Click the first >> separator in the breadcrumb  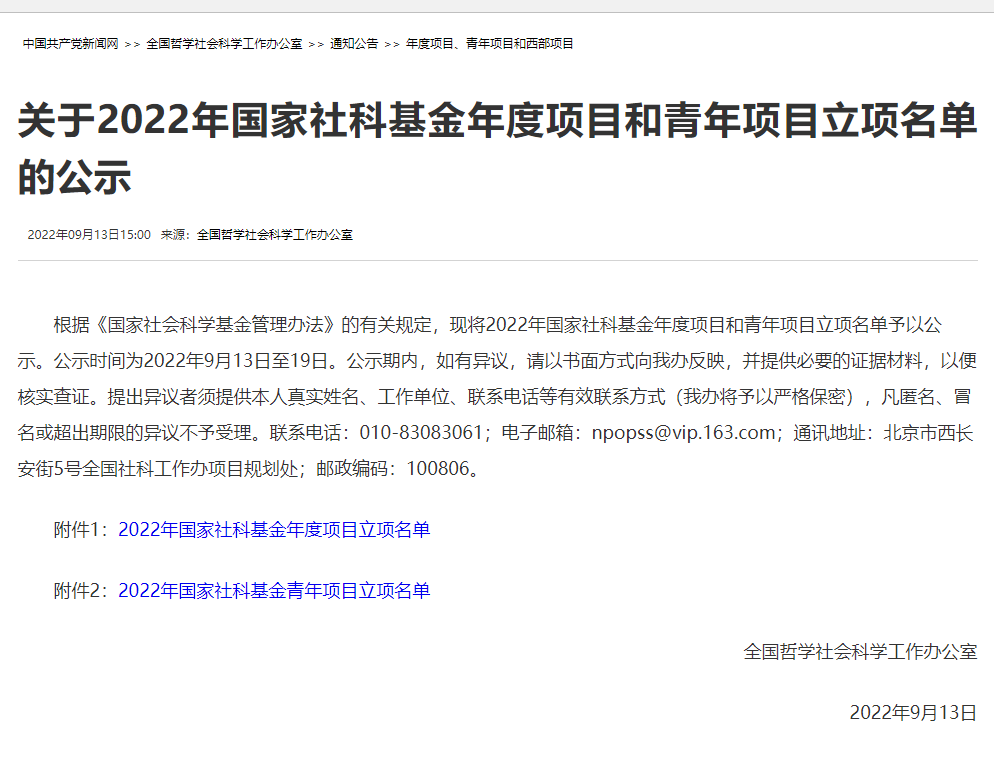[132, 44]
